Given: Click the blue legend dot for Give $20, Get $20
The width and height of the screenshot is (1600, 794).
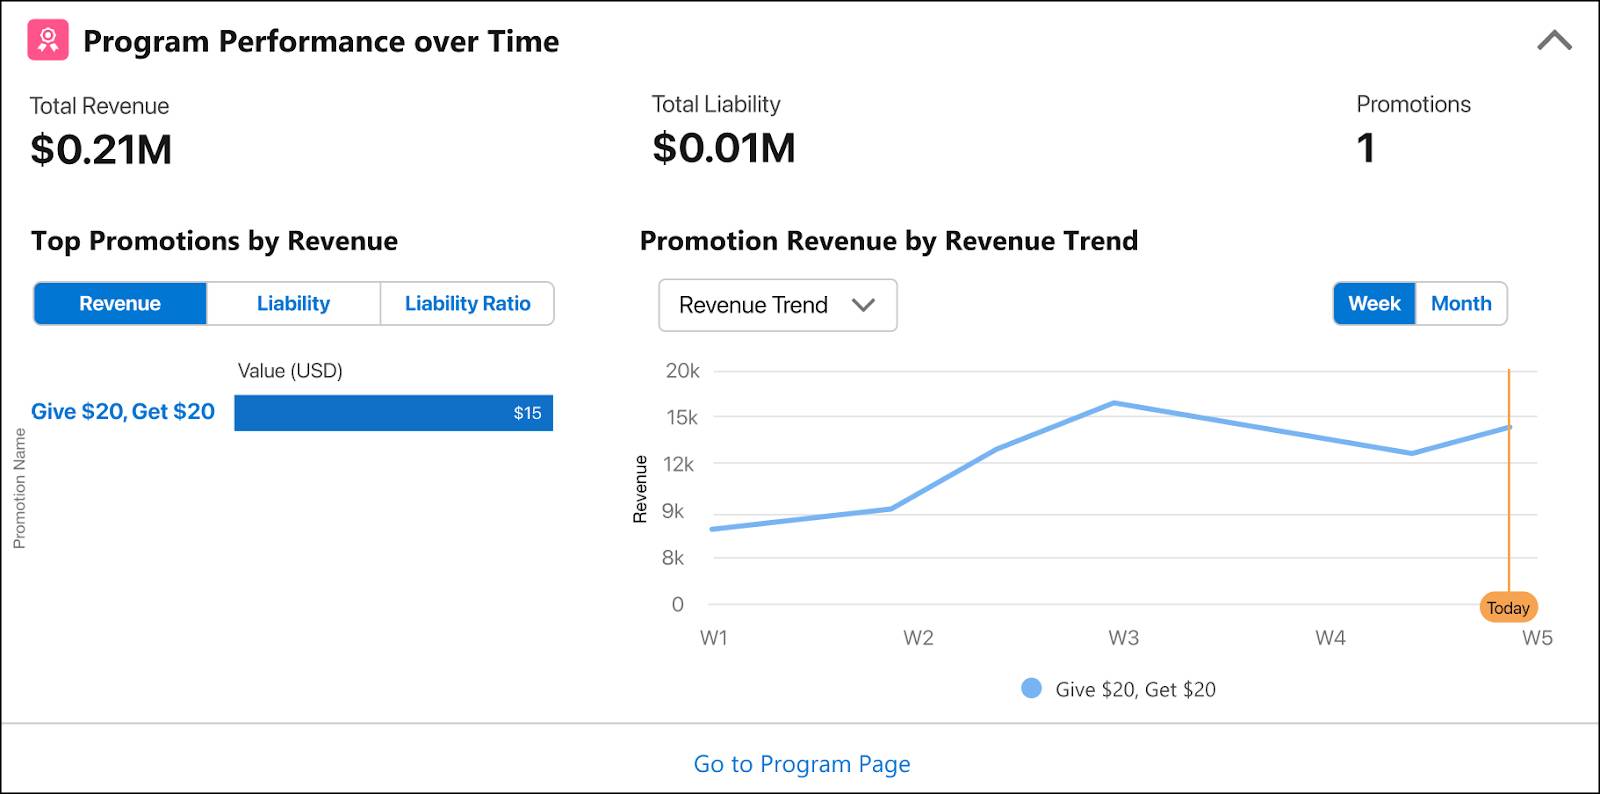Looking at the screenshot, I should 1031,688.
